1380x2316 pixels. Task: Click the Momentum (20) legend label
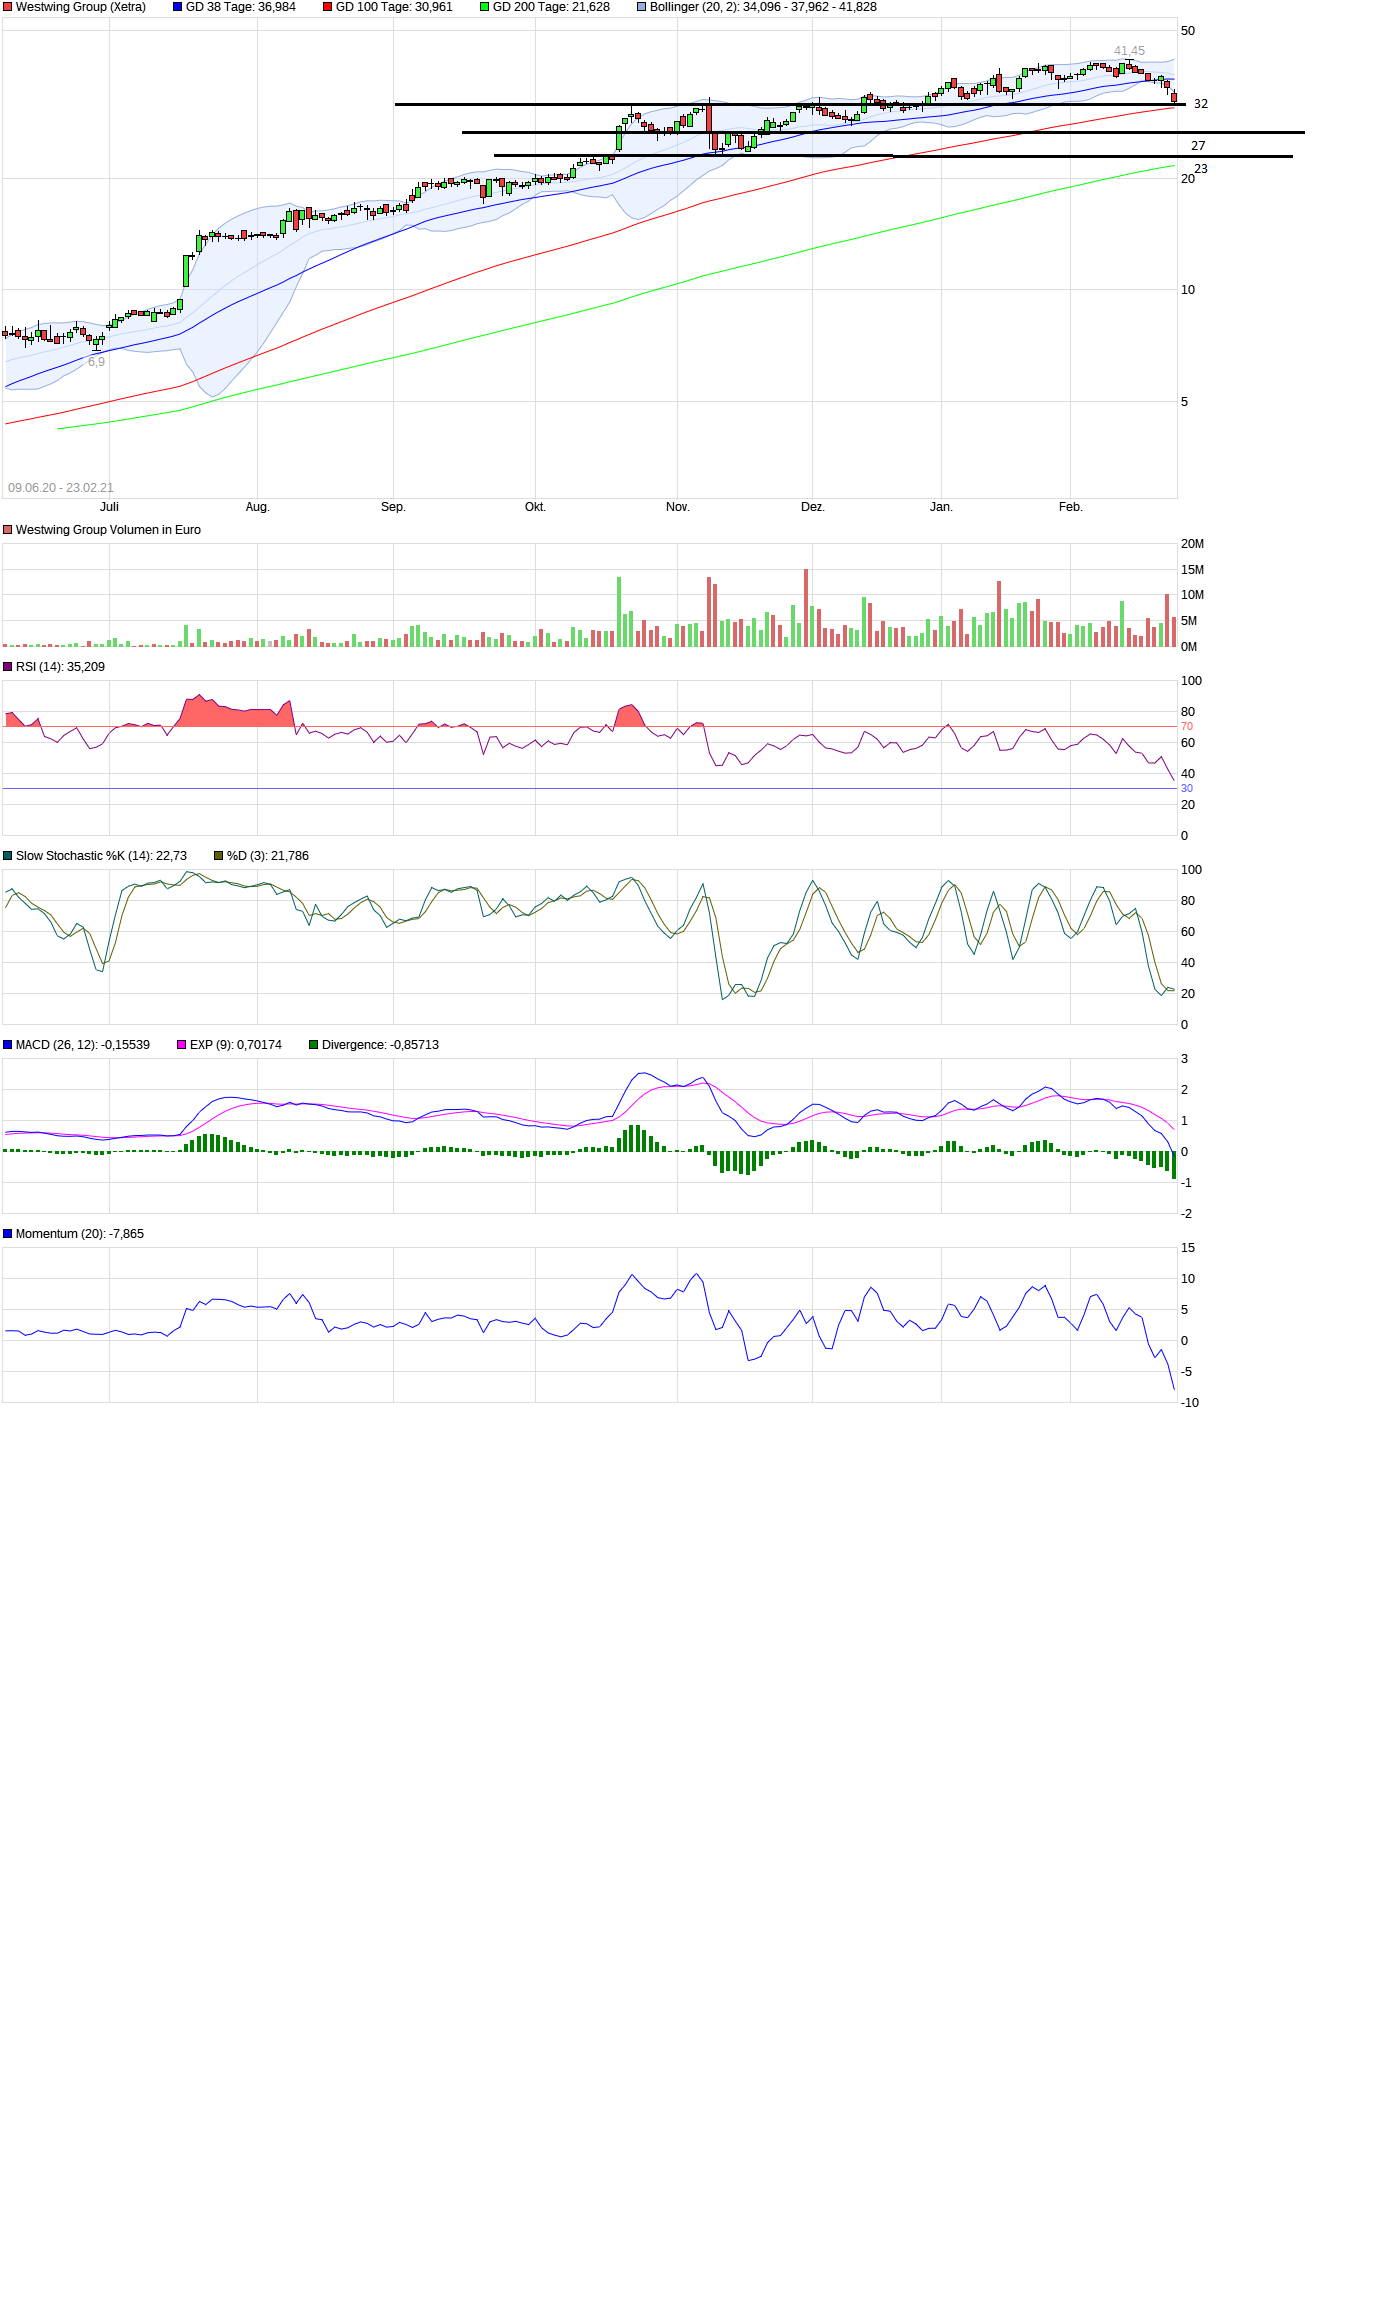click(79, 1234)
